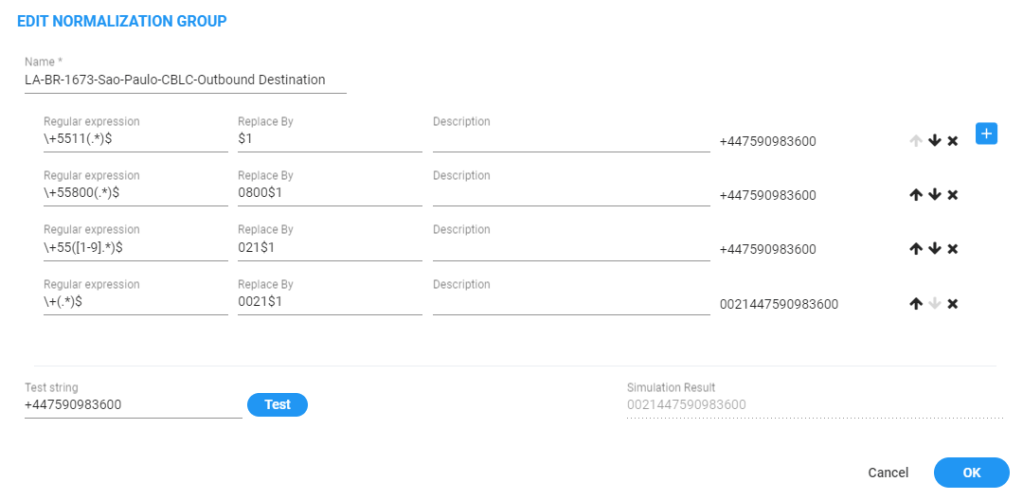Edit the group Name field
Screen dimensions: 1023x500
(185, 80)
